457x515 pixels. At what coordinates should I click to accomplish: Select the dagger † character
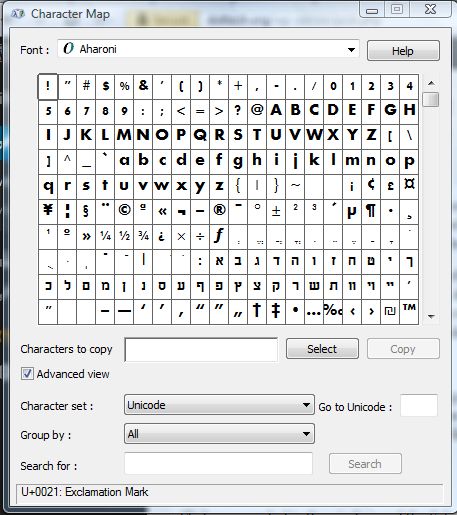pyautogui.click(x=257, y=311)
